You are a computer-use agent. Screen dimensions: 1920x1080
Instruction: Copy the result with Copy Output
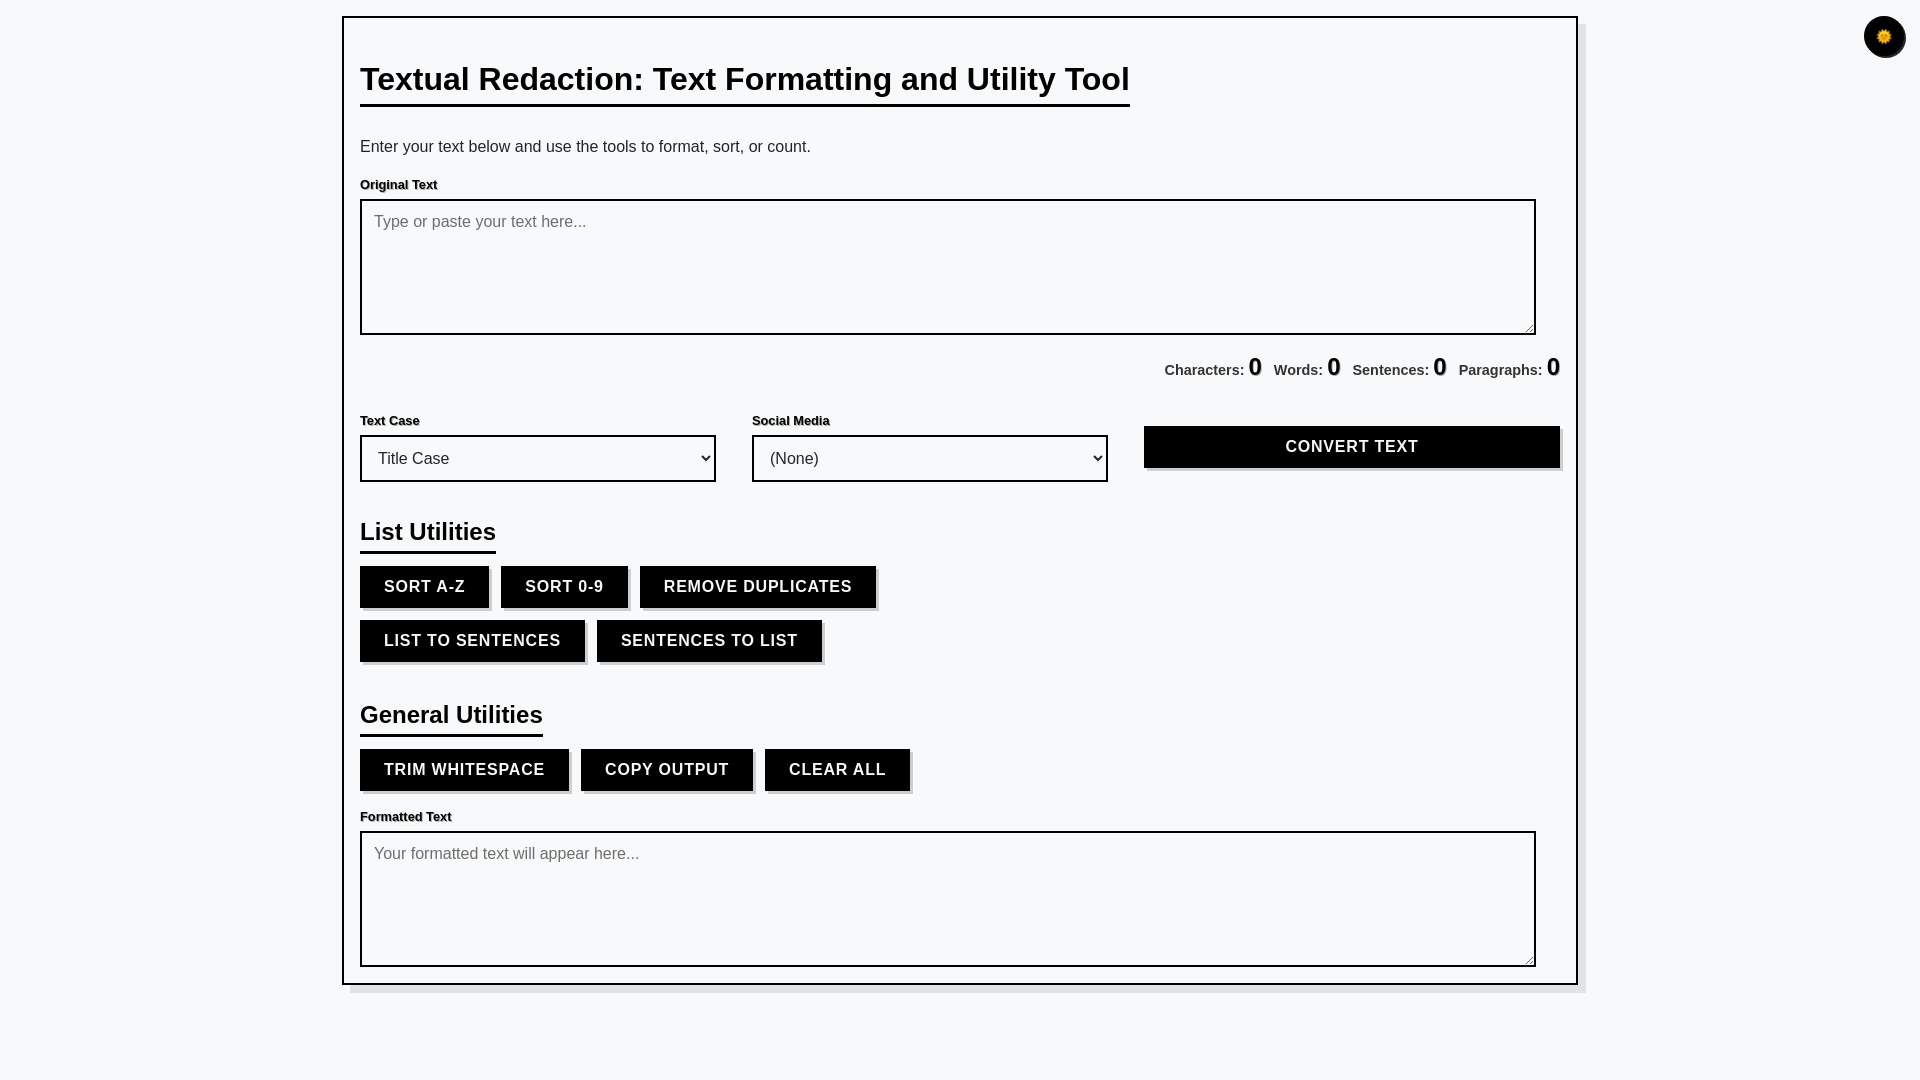[x=666, y=770]
